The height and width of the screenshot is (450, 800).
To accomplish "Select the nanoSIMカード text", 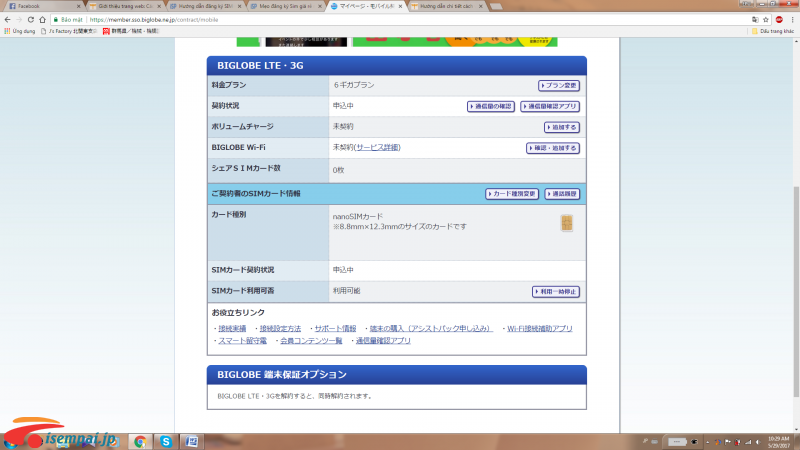I will [358, 216].
